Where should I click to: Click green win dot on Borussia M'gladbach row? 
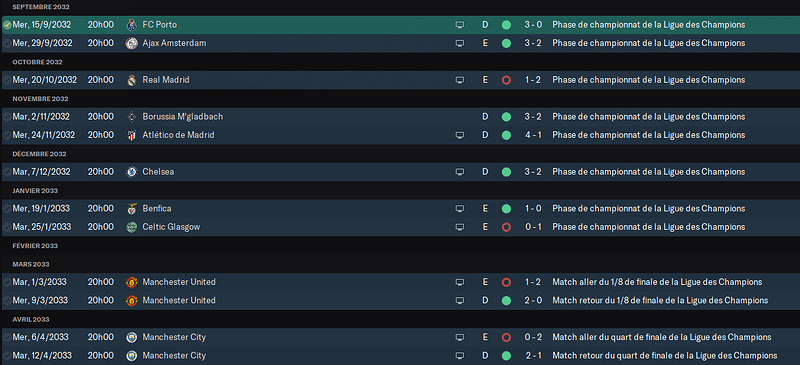506,117
